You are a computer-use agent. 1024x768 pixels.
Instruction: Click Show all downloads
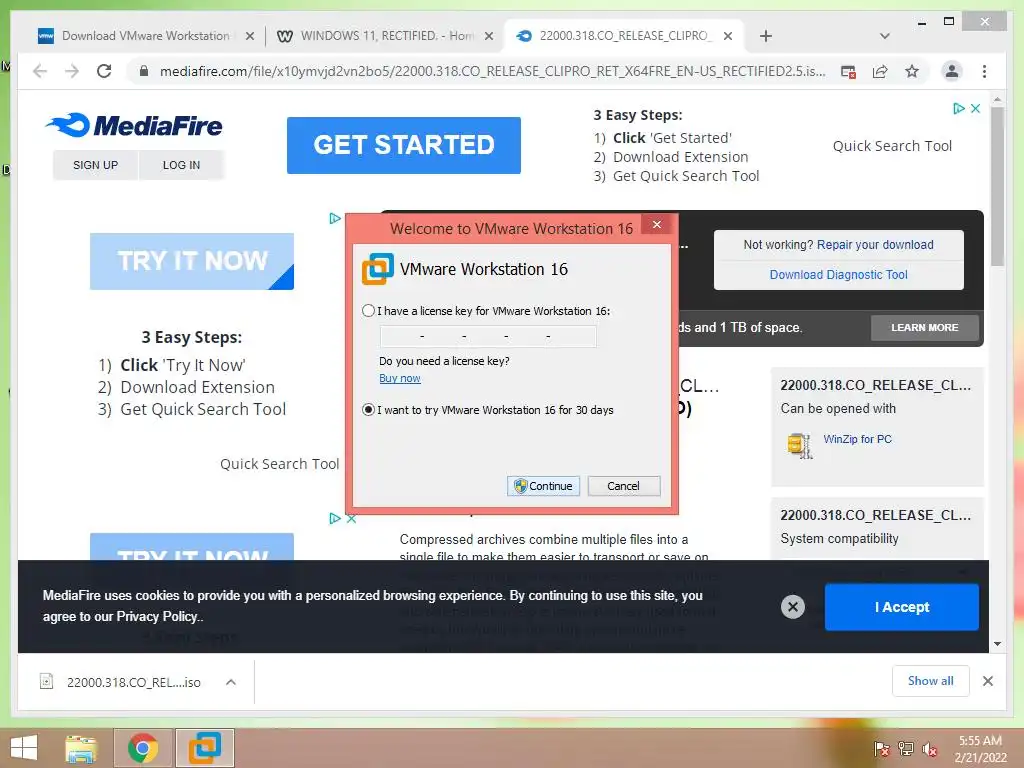click(931, 681)
